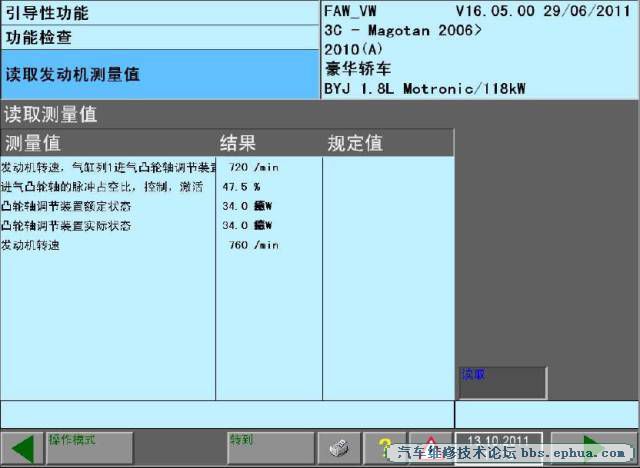Screen dimensions: 640x468
Task: Select the highlighted 读取发动机测量值 row
Action: [160, 75]
